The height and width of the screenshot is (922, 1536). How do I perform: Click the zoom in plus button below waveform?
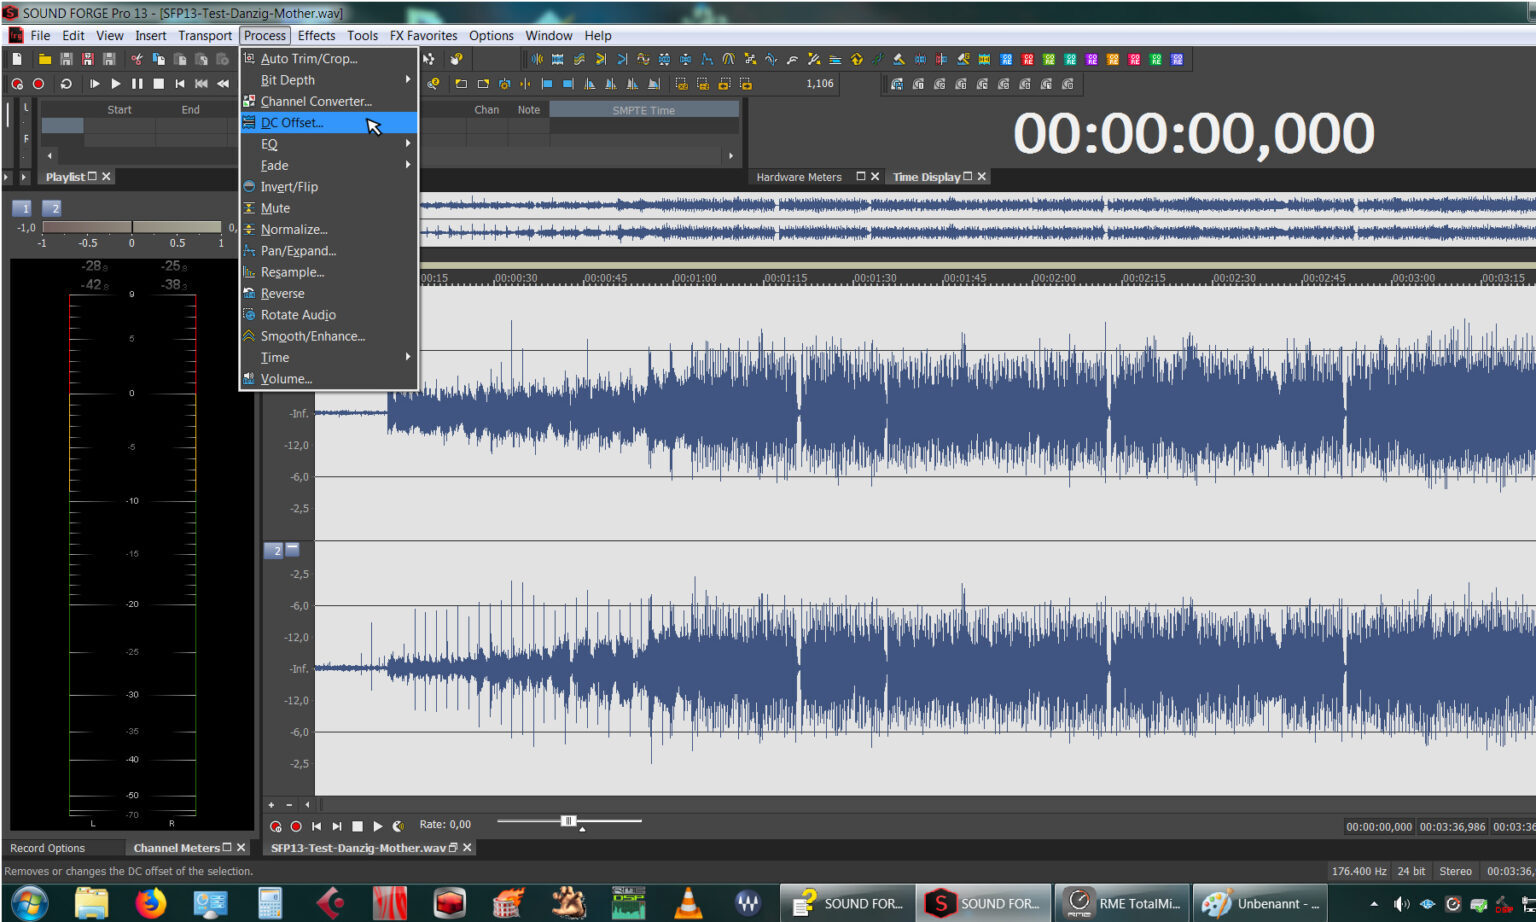pyautogui.click(x=271, y=804)
